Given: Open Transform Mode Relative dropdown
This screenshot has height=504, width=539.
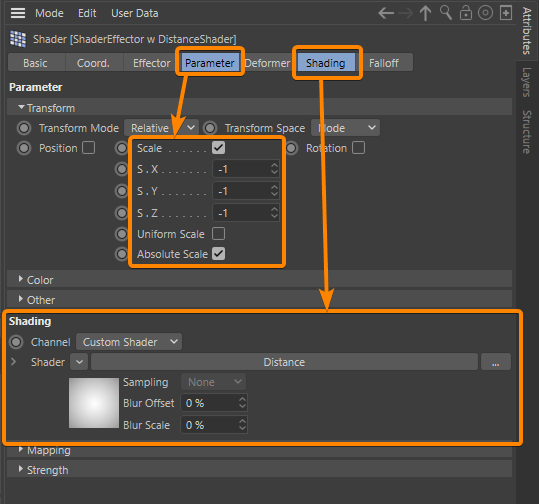Looking at the screenshot, I should click(161, 128).
